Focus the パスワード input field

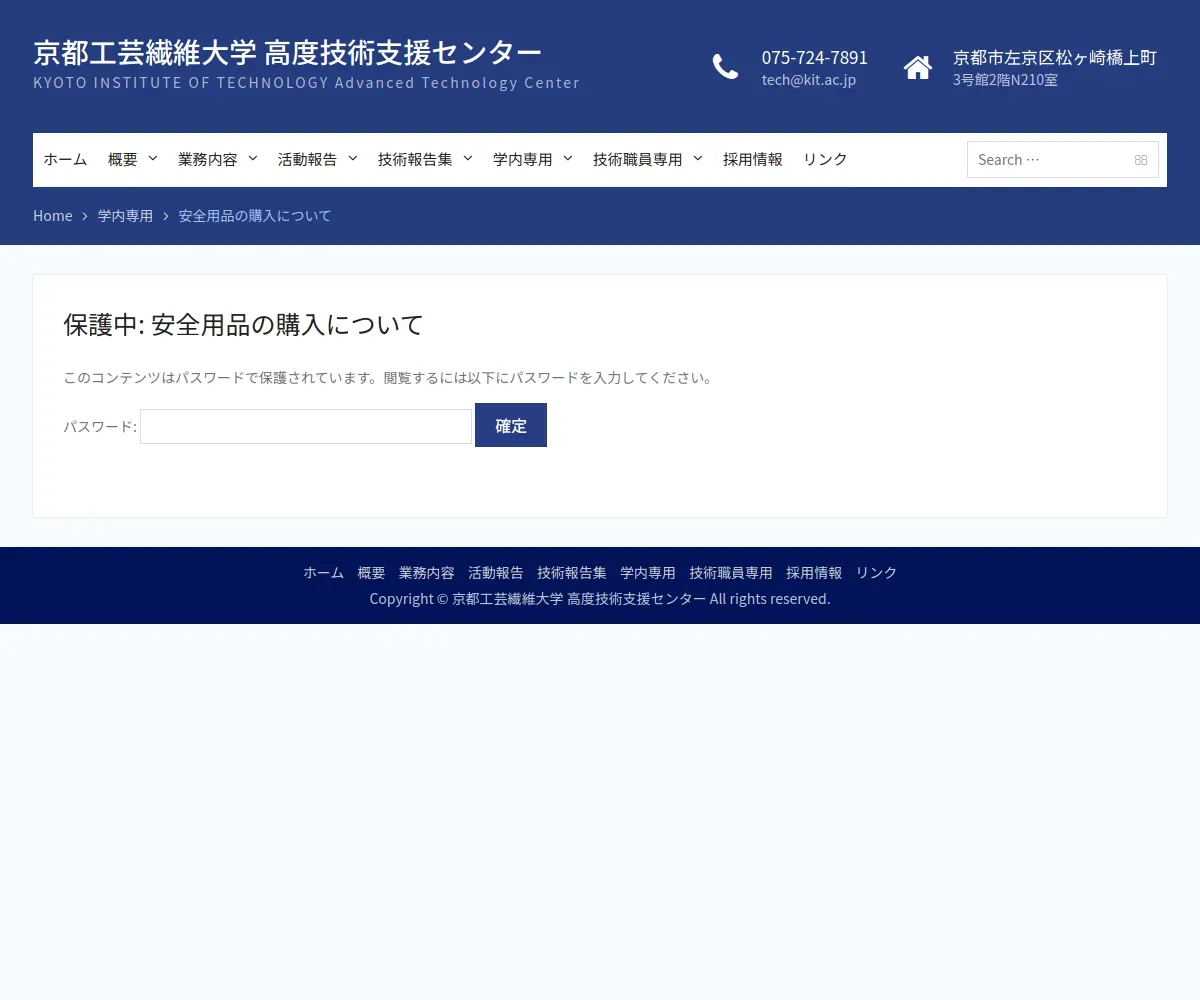(306, 426)
